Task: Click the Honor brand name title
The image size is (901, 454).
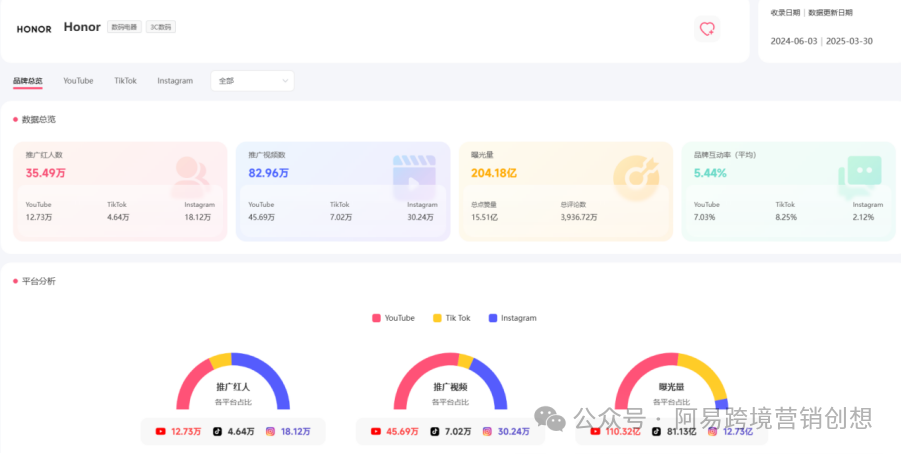Action: (x=82, y=27)
